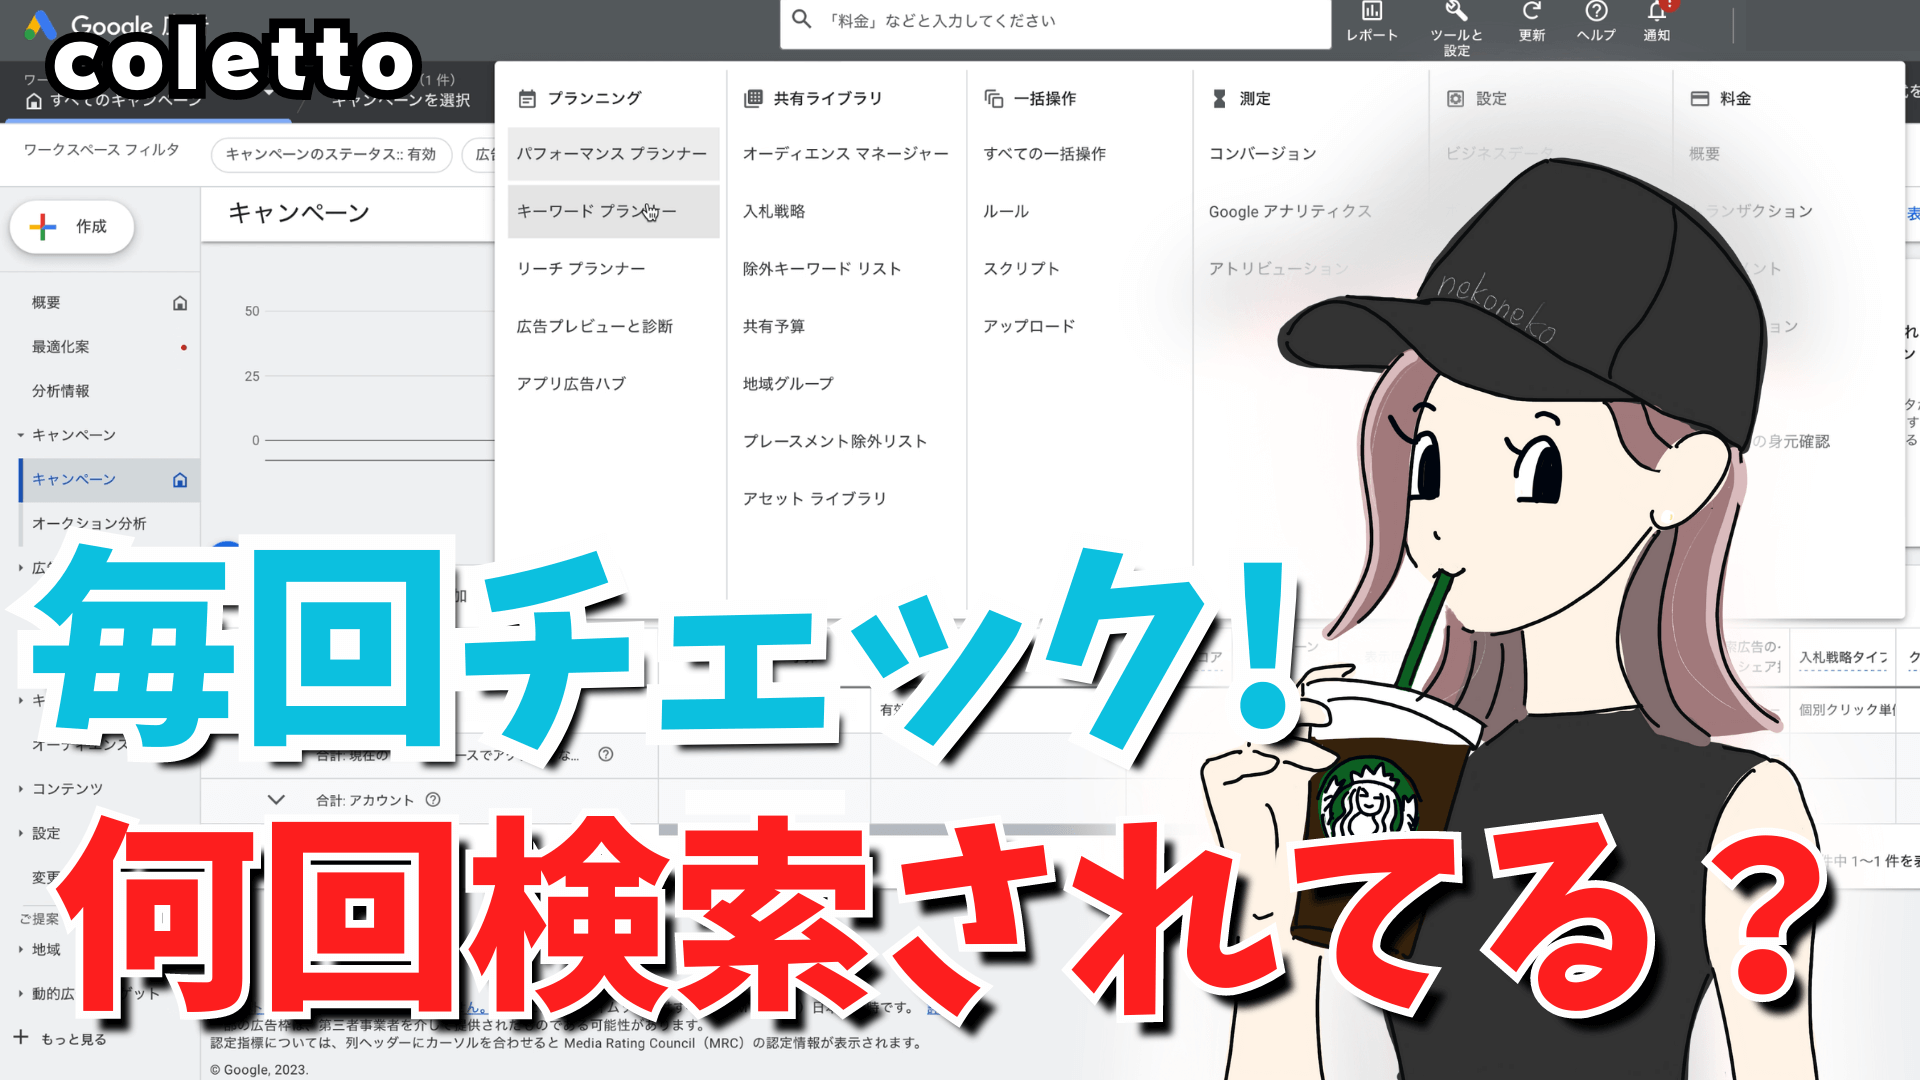Click the plus icon of 作成 button
Image resolution: width=1920 pixels, height=1080 pixels.
tap(43, 227)
